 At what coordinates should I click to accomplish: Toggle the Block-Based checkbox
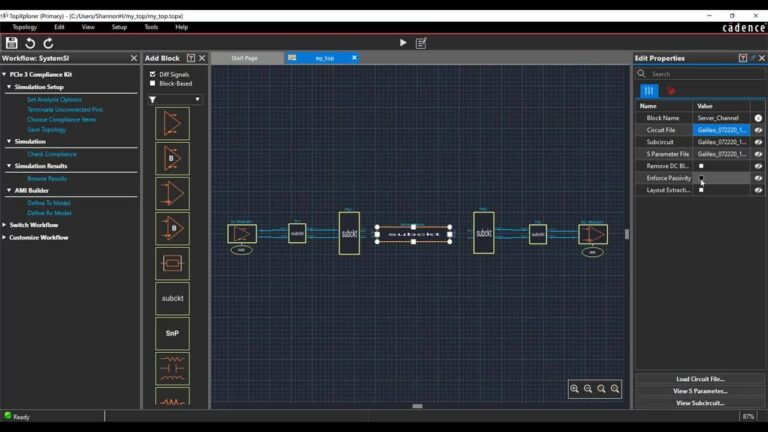pyautogui.click(x=153, y=83)
